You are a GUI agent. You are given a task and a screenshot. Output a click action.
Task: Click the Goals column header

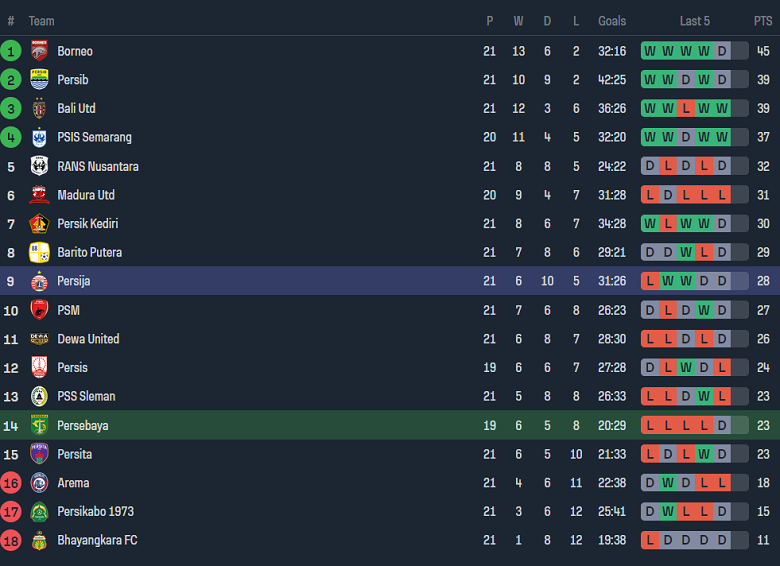612,21
